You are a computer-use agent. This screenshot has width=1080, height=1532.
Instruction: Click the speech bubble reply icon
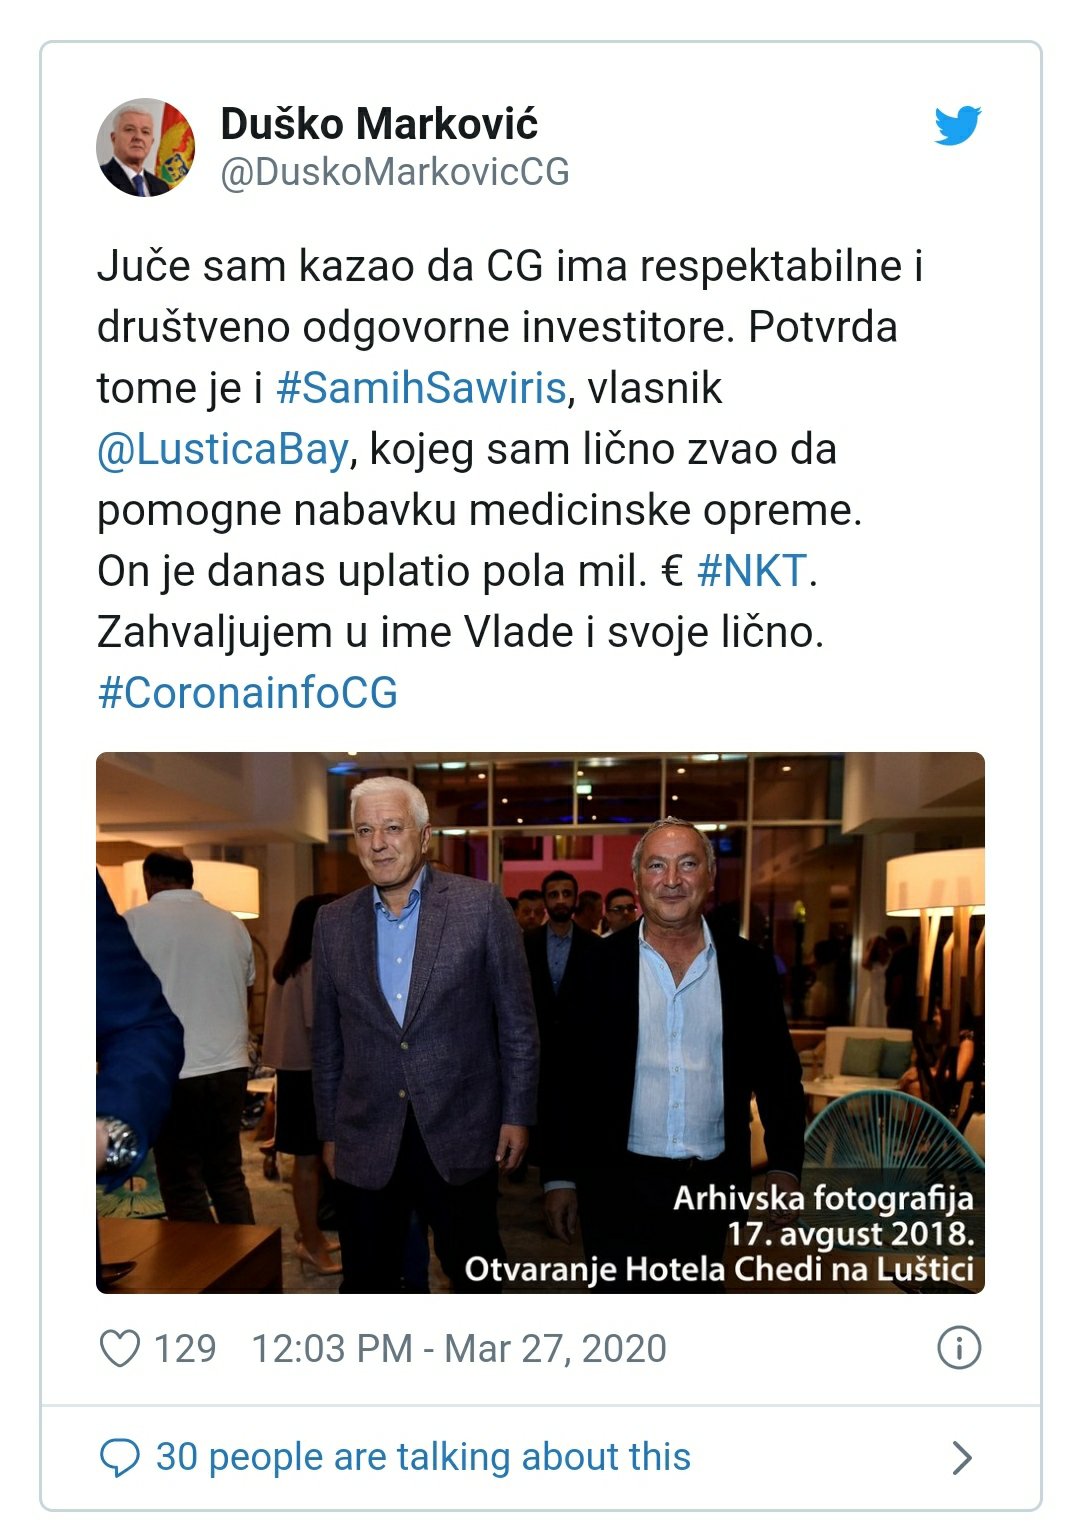[120, 1458]
